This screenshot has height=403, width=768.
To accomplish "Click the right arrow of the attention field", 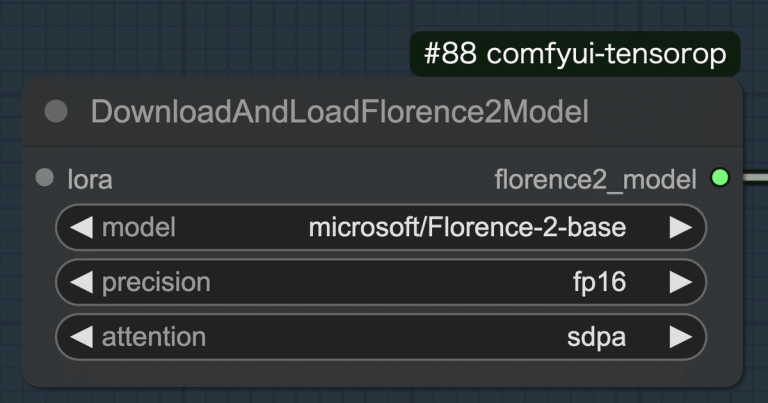I will [x=680, y=337].
